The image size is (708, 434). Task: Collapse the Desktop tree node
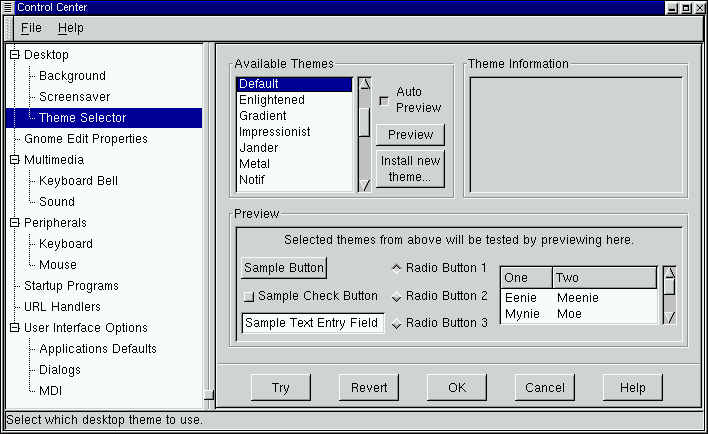[x=14, y=55]
